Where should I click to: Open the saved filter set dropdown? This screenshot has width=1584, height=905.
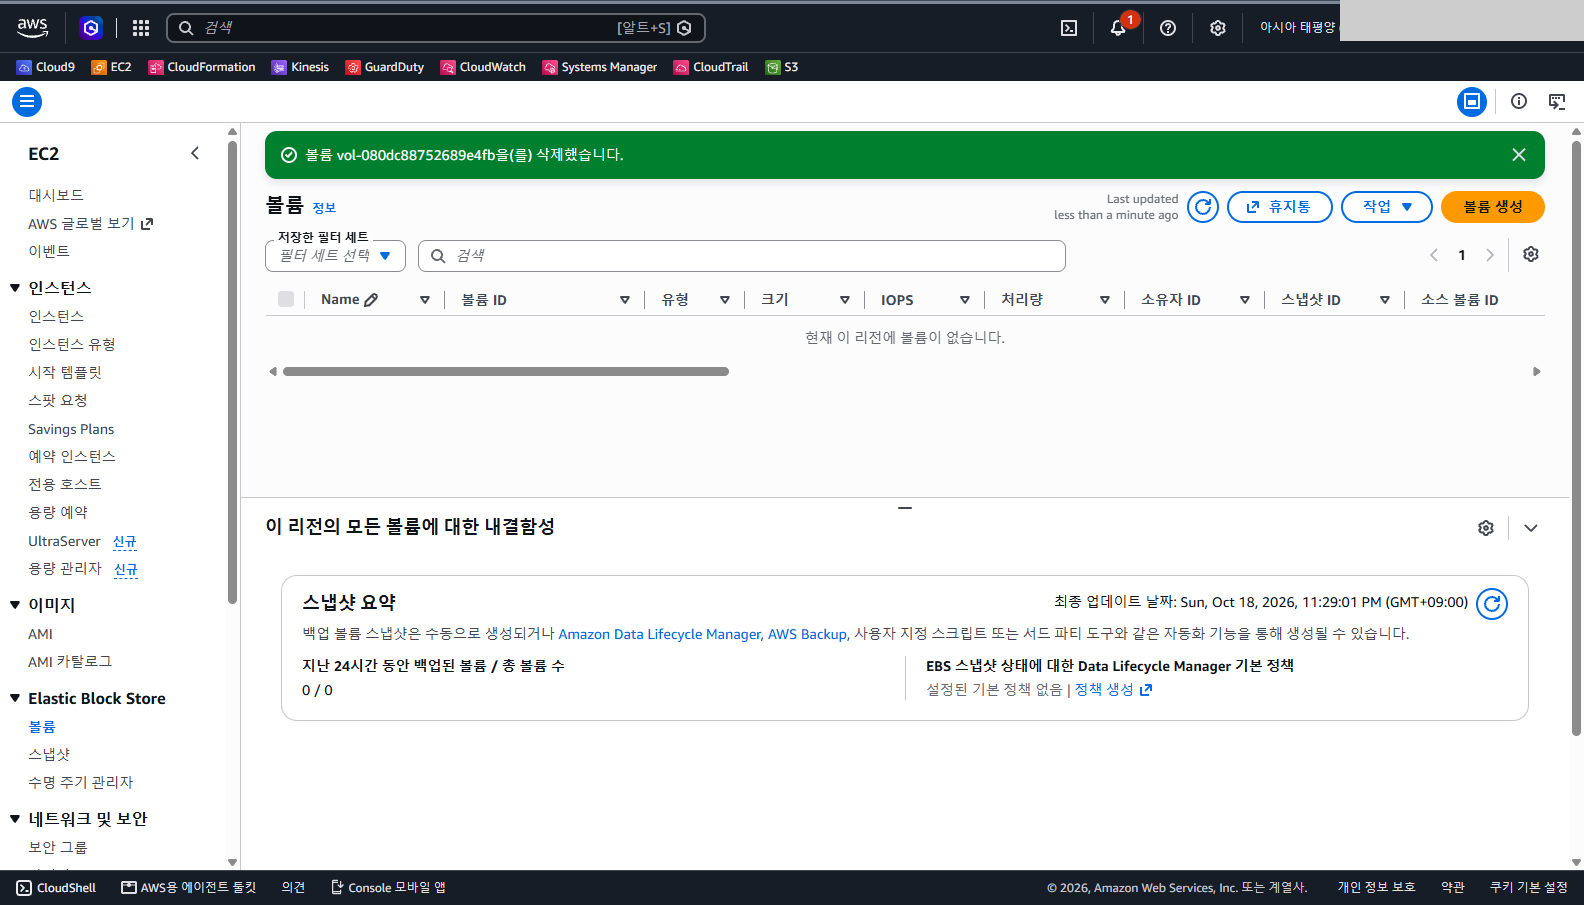point(335,256)
